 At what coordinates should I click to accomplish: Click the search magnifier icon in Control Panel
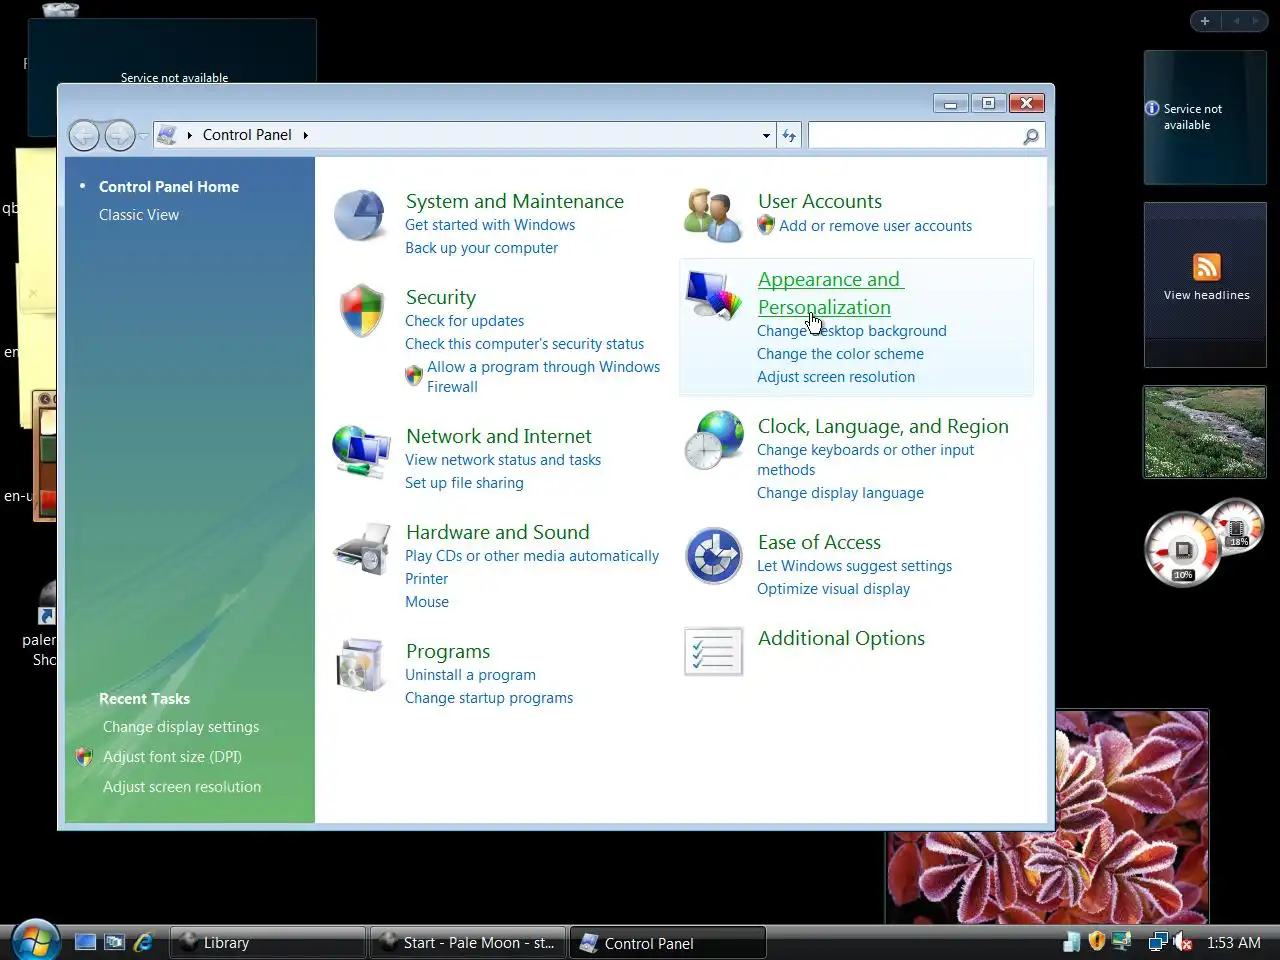pyautogui.click(x=1031, y=136)
